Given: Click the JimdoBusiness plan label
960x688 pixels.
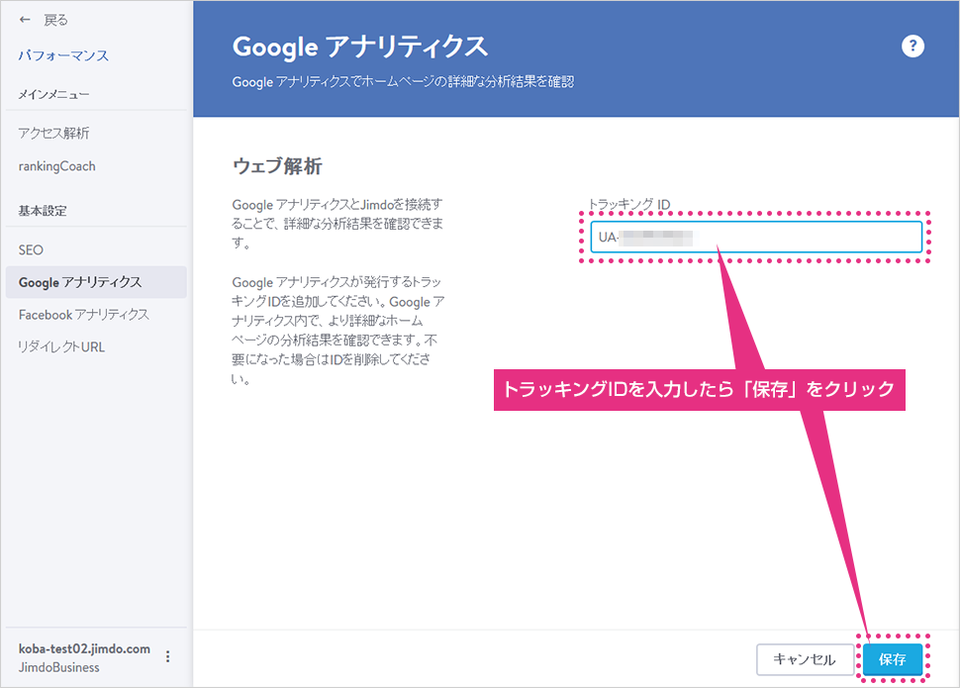Looking at the screenshot, I should (x=59, y=667).
